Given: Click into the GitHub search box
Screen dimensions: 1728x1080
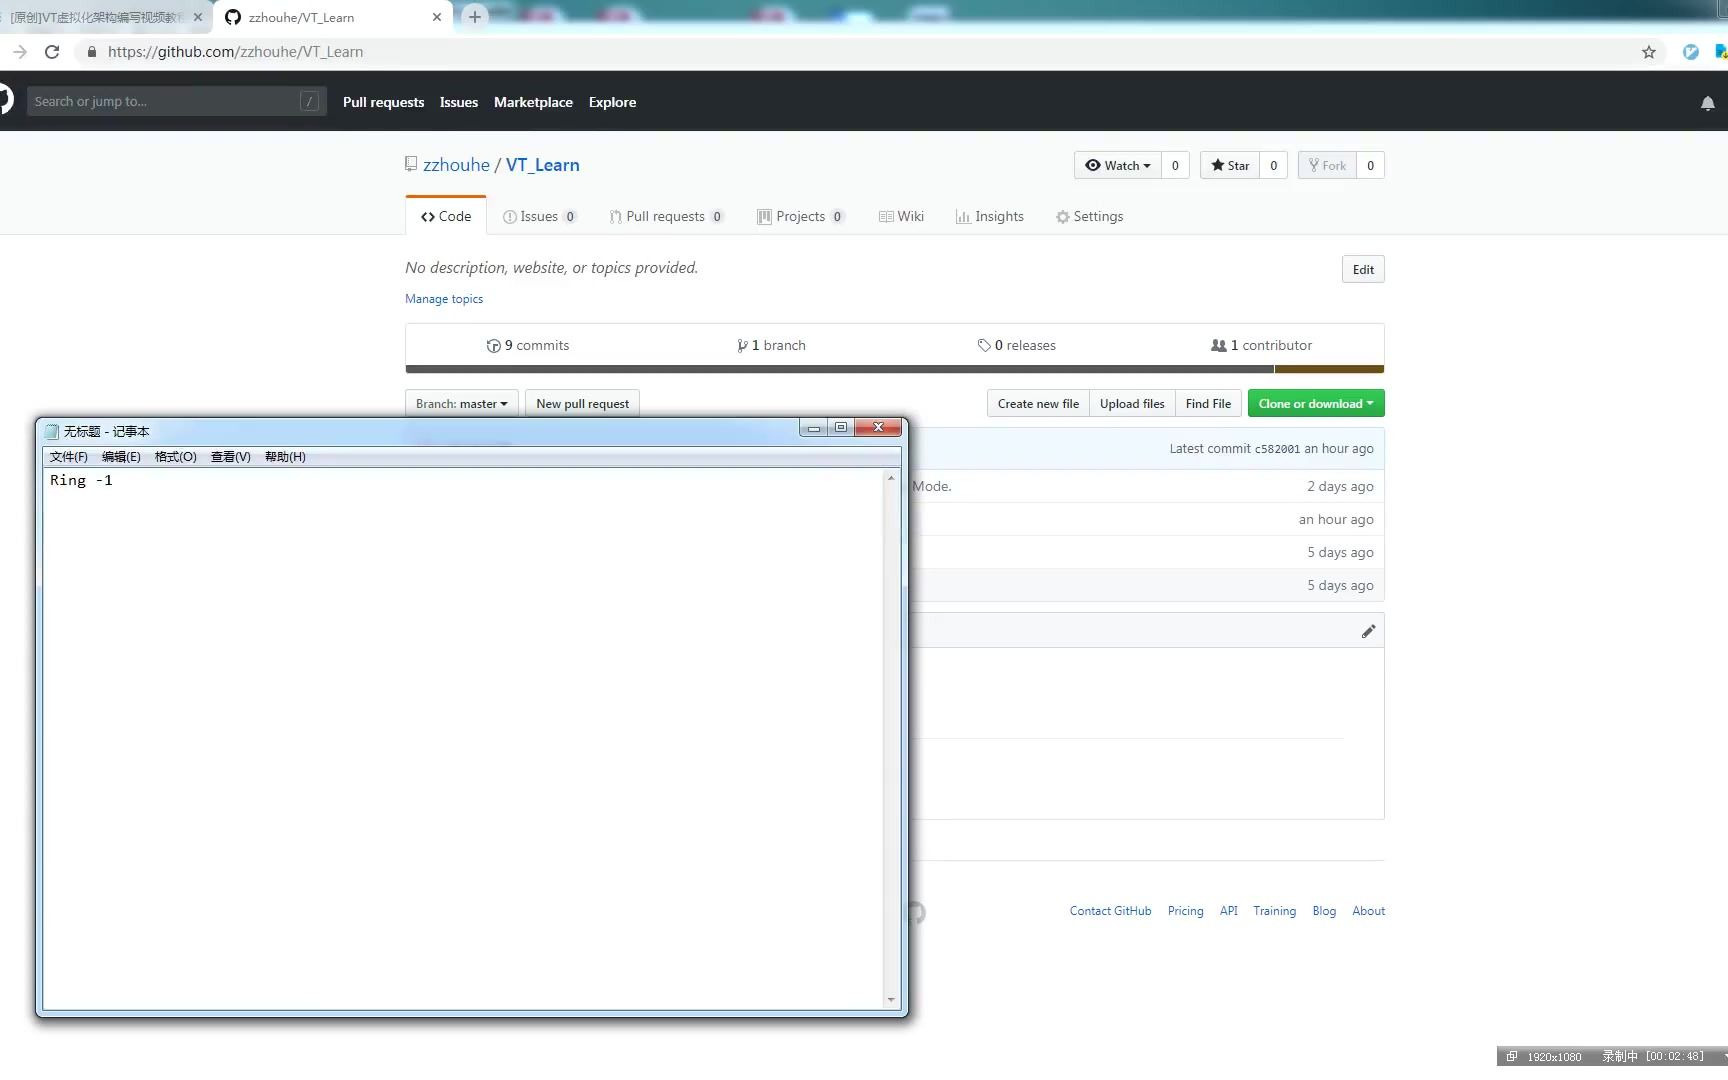Looking at the screenshot, I should (x=176, y=101).
